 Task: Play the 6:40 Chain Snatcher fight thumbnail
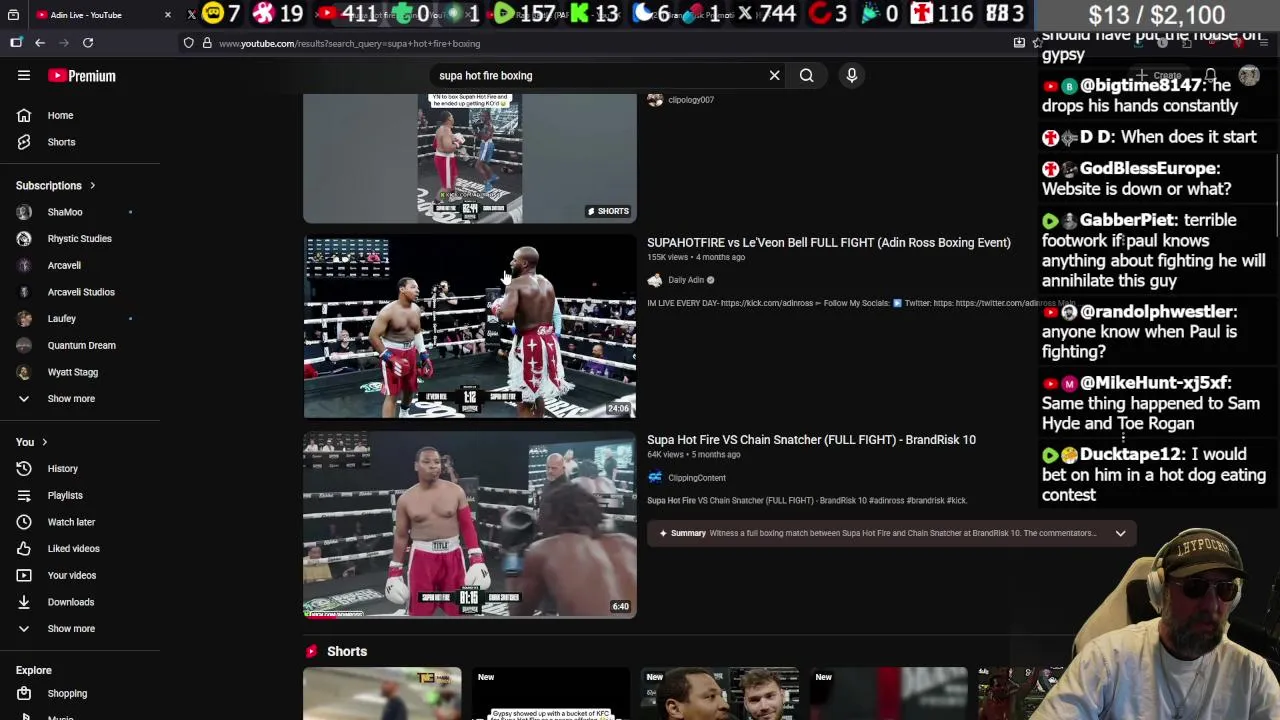(470, 525)
